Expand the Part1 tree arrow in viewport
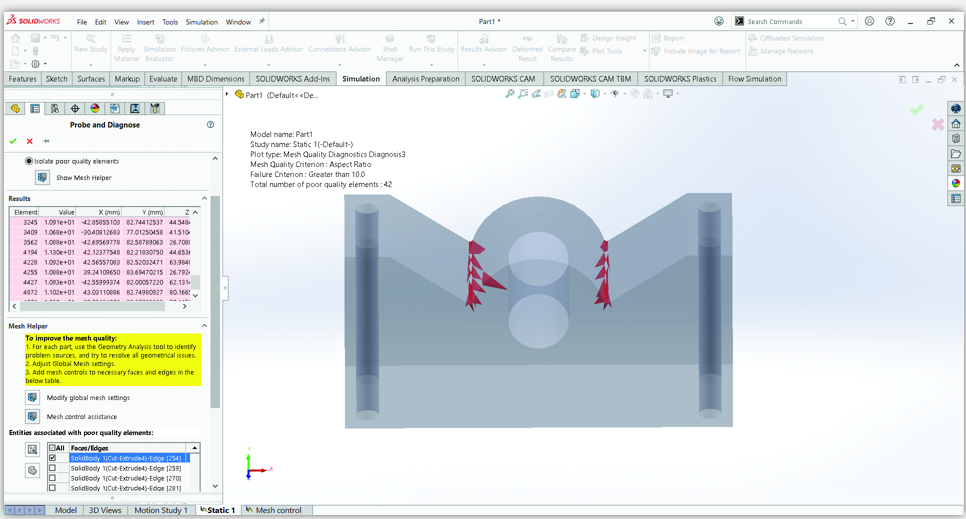966x519 pixels. 227,94
